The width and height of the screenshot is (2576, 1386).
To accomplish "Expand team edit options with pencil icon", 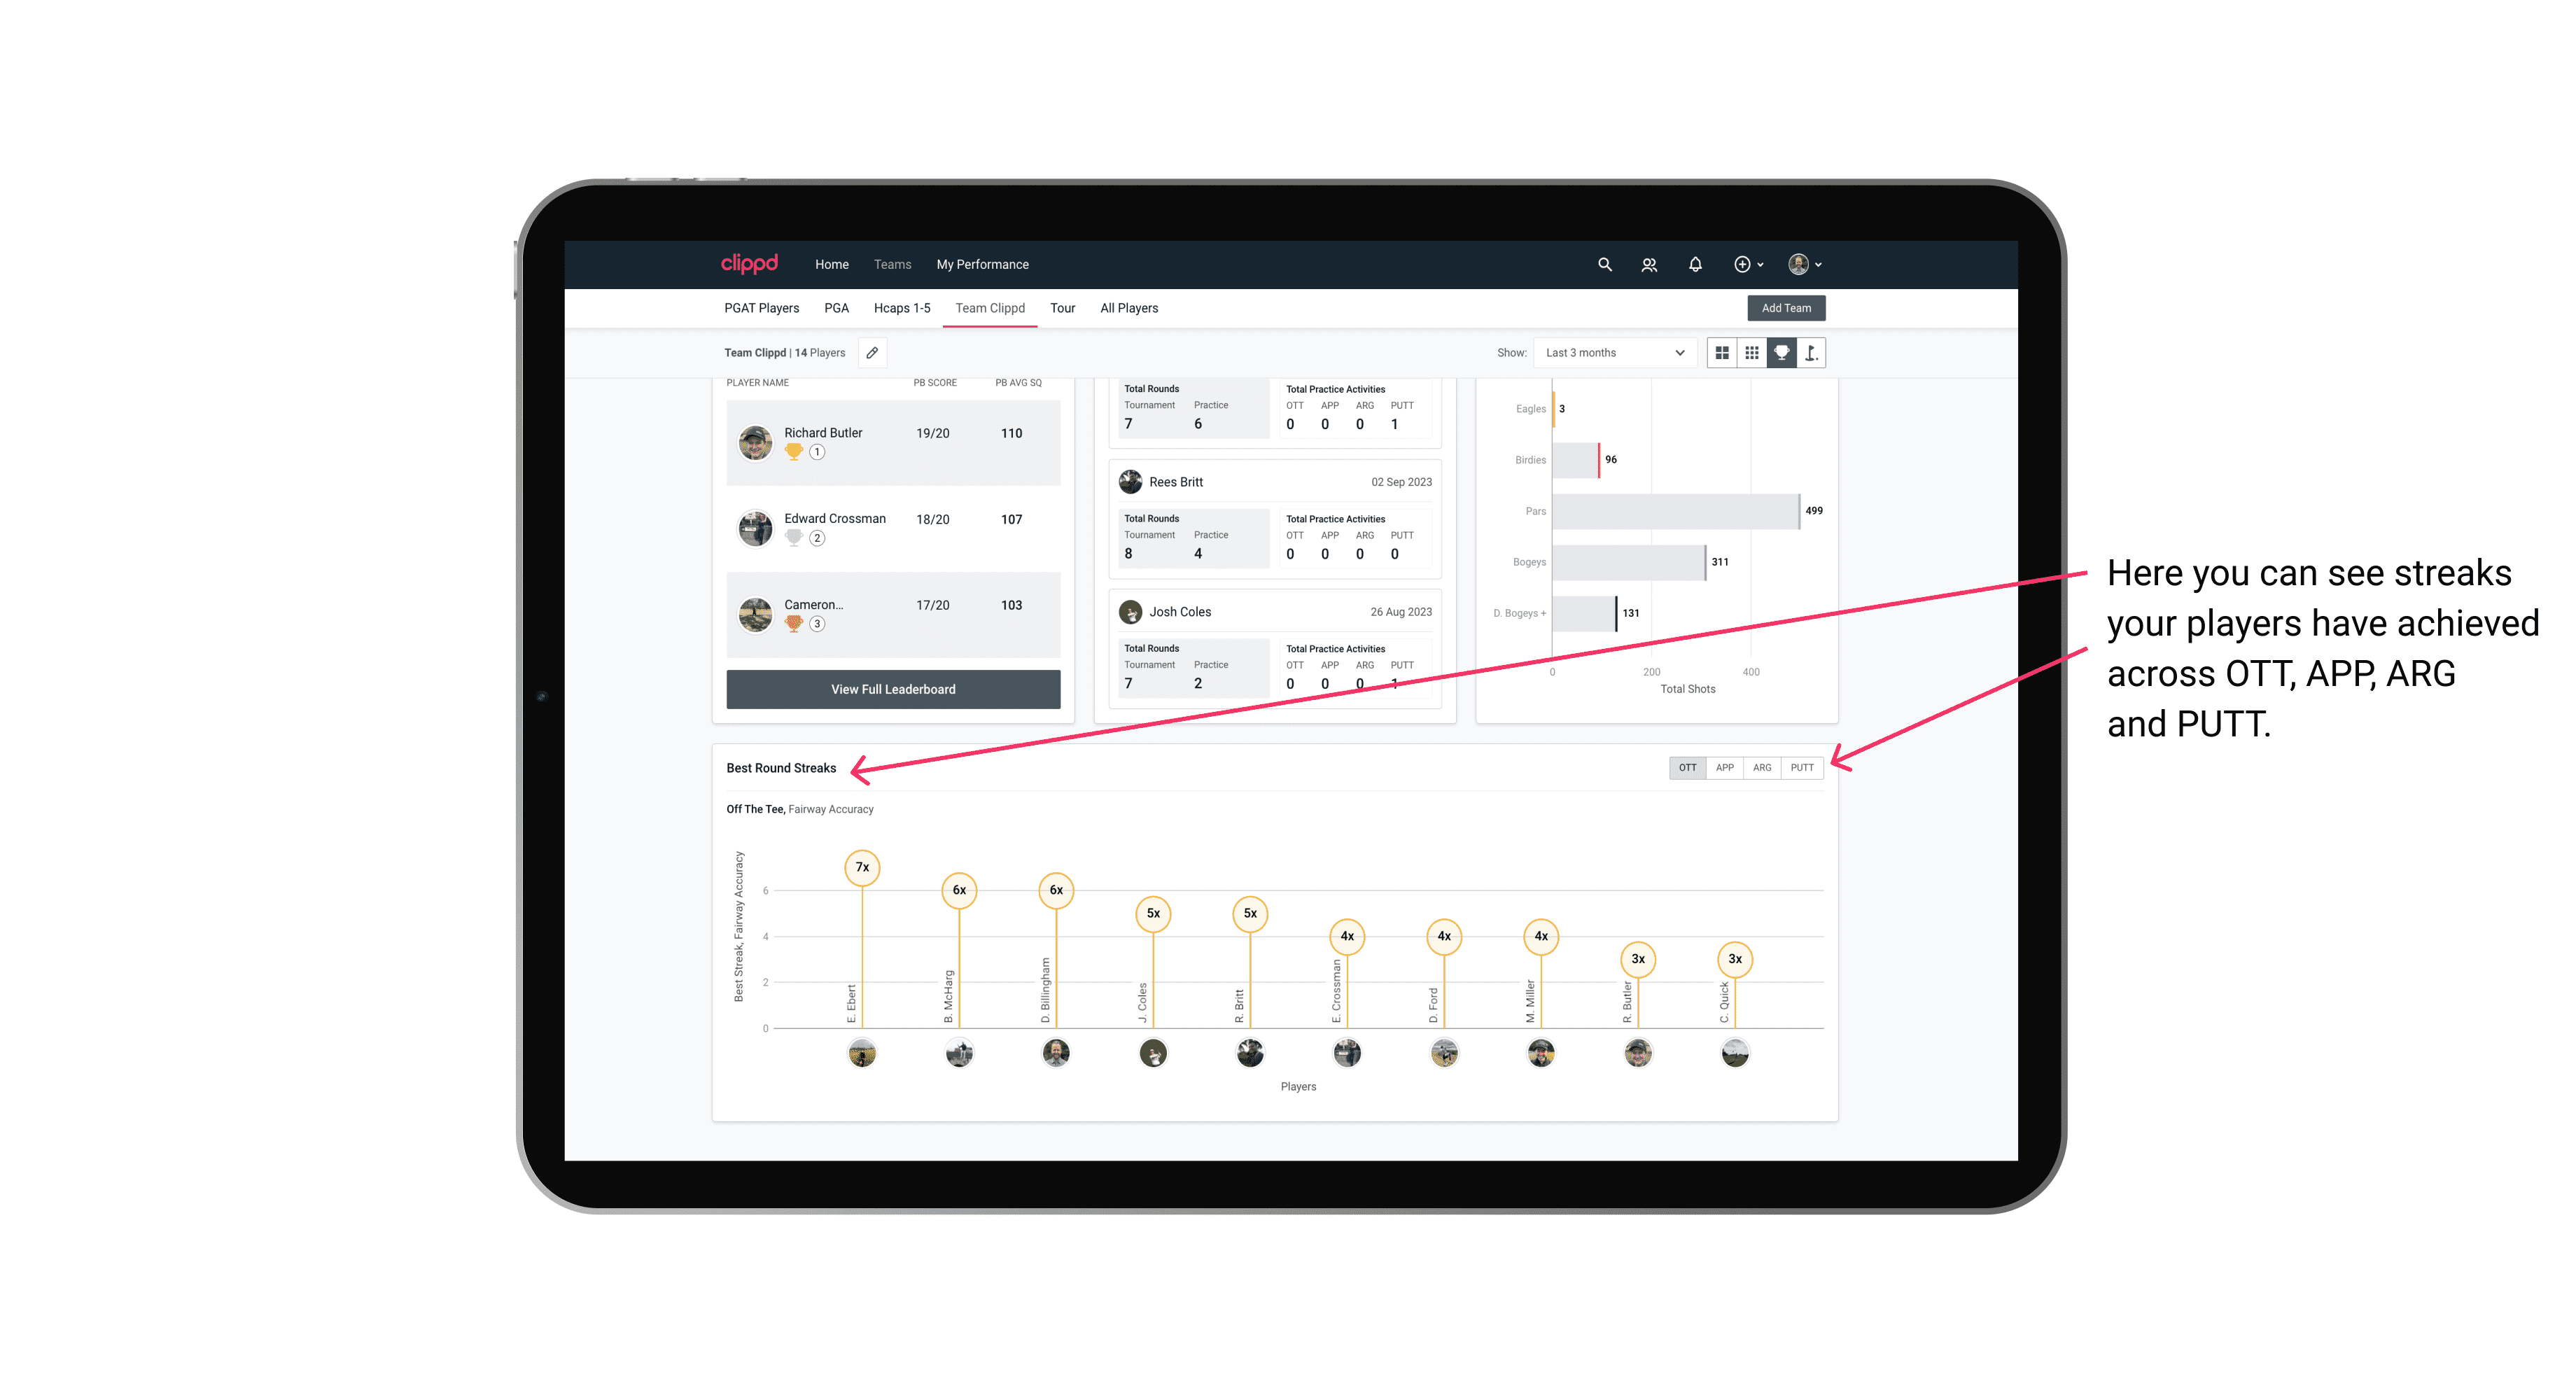I will click(x=874, y=353).
